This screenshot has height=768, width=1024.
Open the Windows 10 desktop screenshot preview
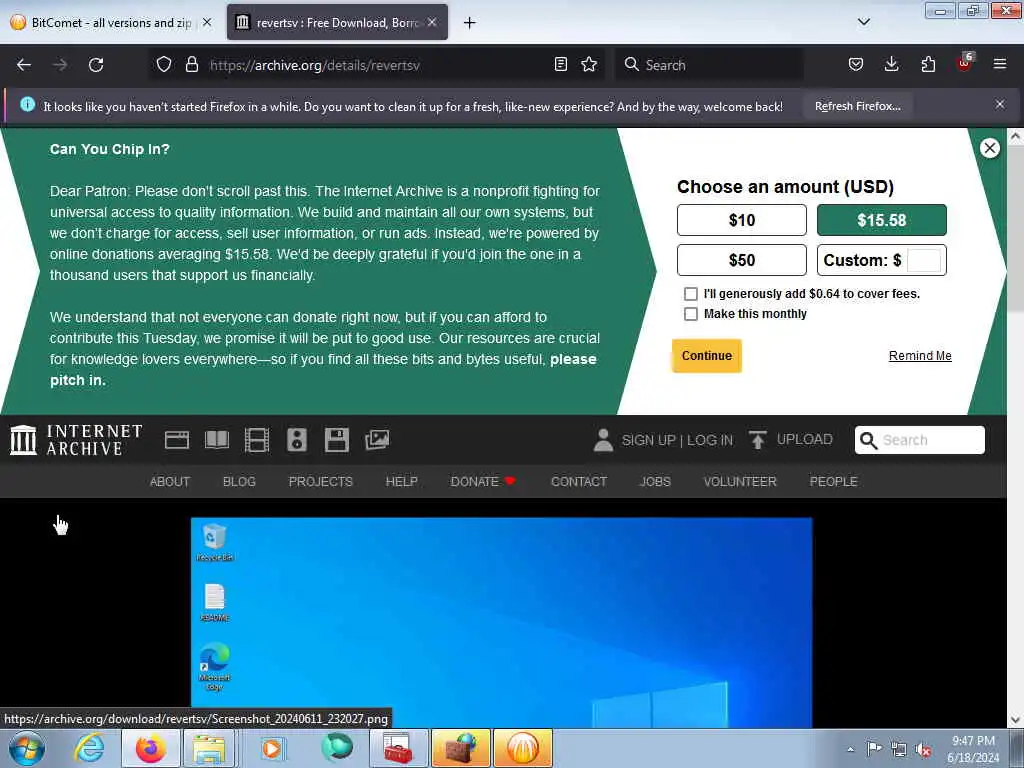point(502,622)
